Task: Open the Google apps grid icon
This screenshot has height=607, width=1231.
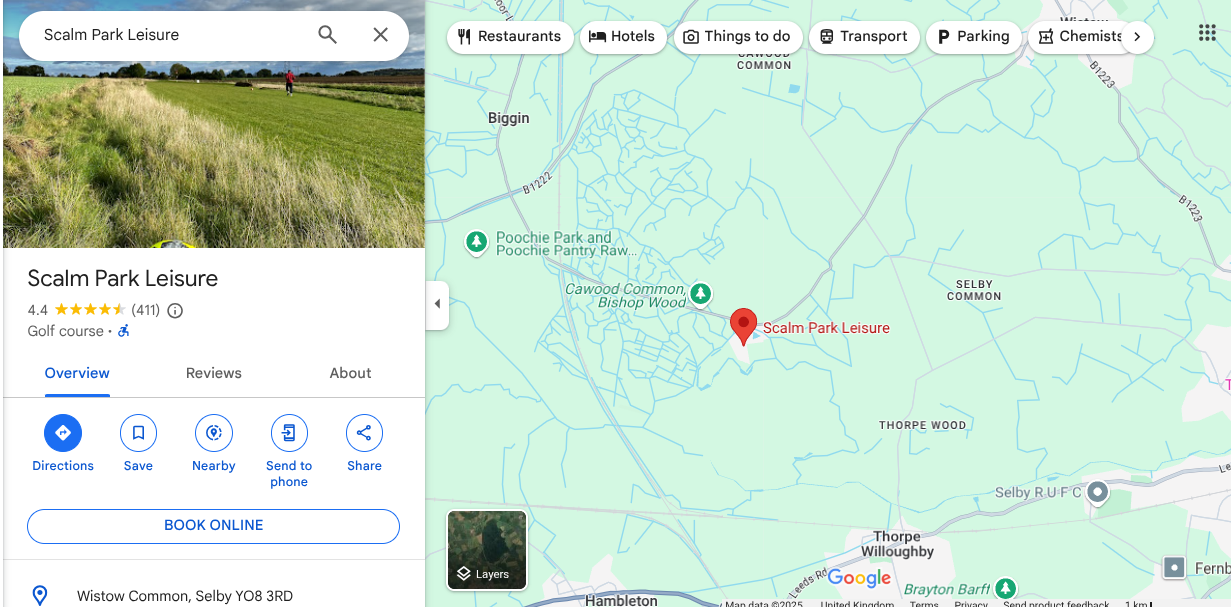Action: 1207,33
